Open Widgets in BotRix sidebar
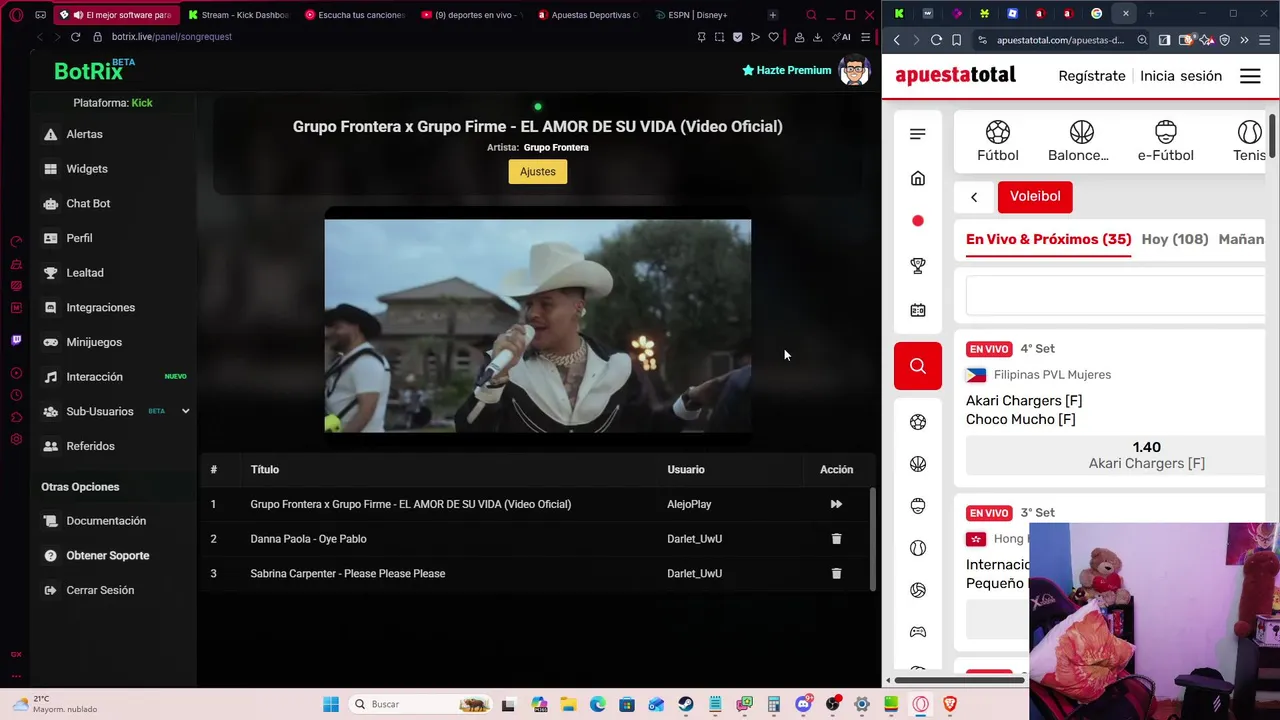 86,169
